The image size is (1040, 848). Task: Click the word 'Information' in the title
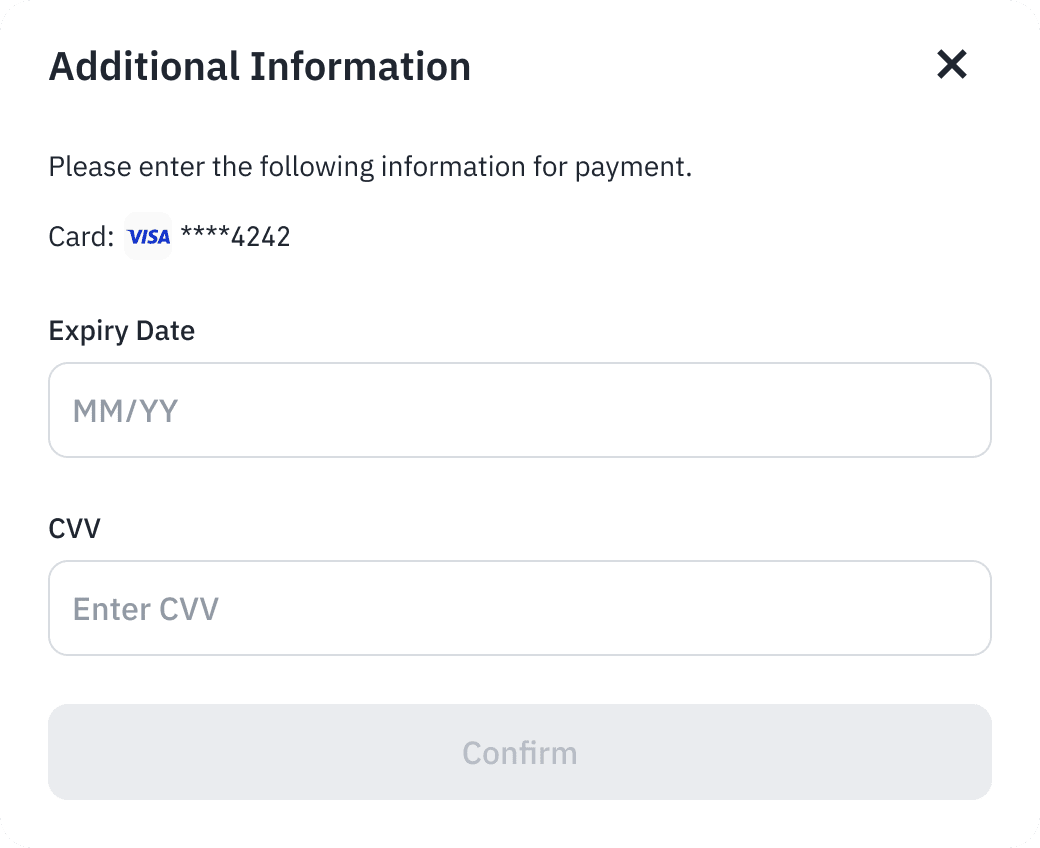click(360, 67)
